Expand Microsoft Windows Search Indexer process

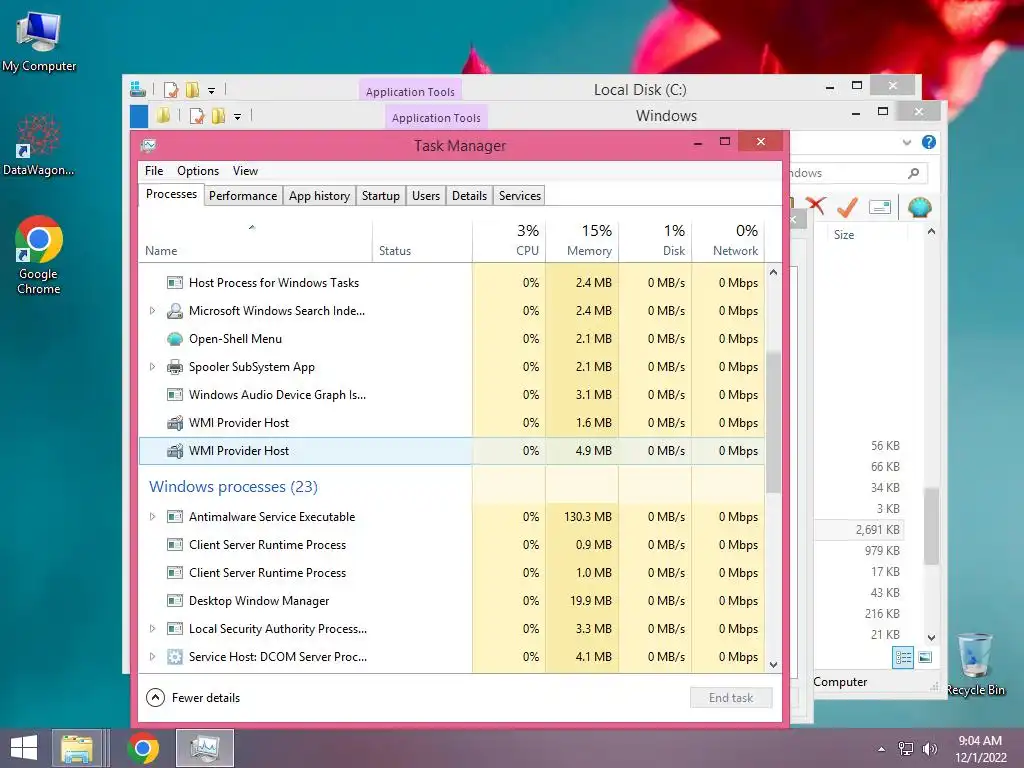[x=152, y=311]
